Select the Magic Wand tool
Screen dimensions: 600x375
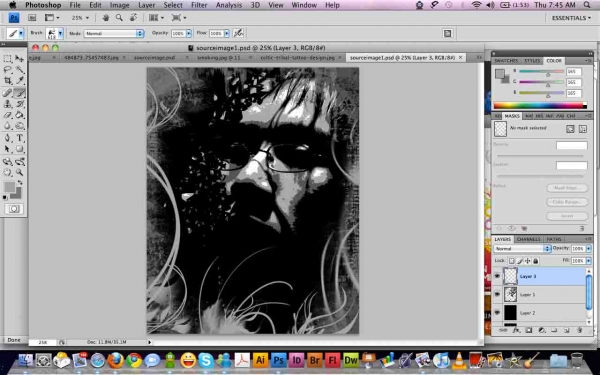click(20, 70)
